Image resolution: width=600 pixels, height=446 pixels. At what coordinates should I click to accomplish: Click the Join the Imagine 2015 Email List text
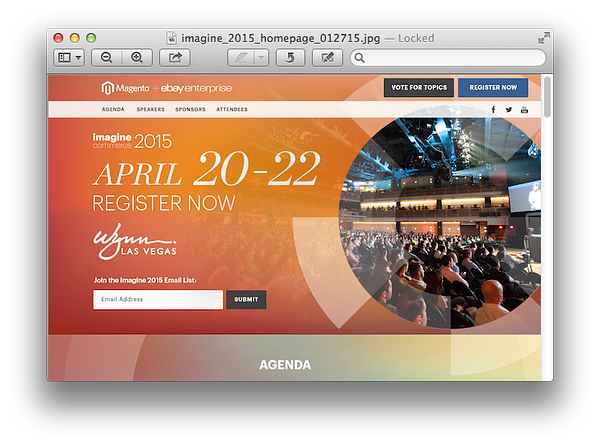[x=145, y=280]
